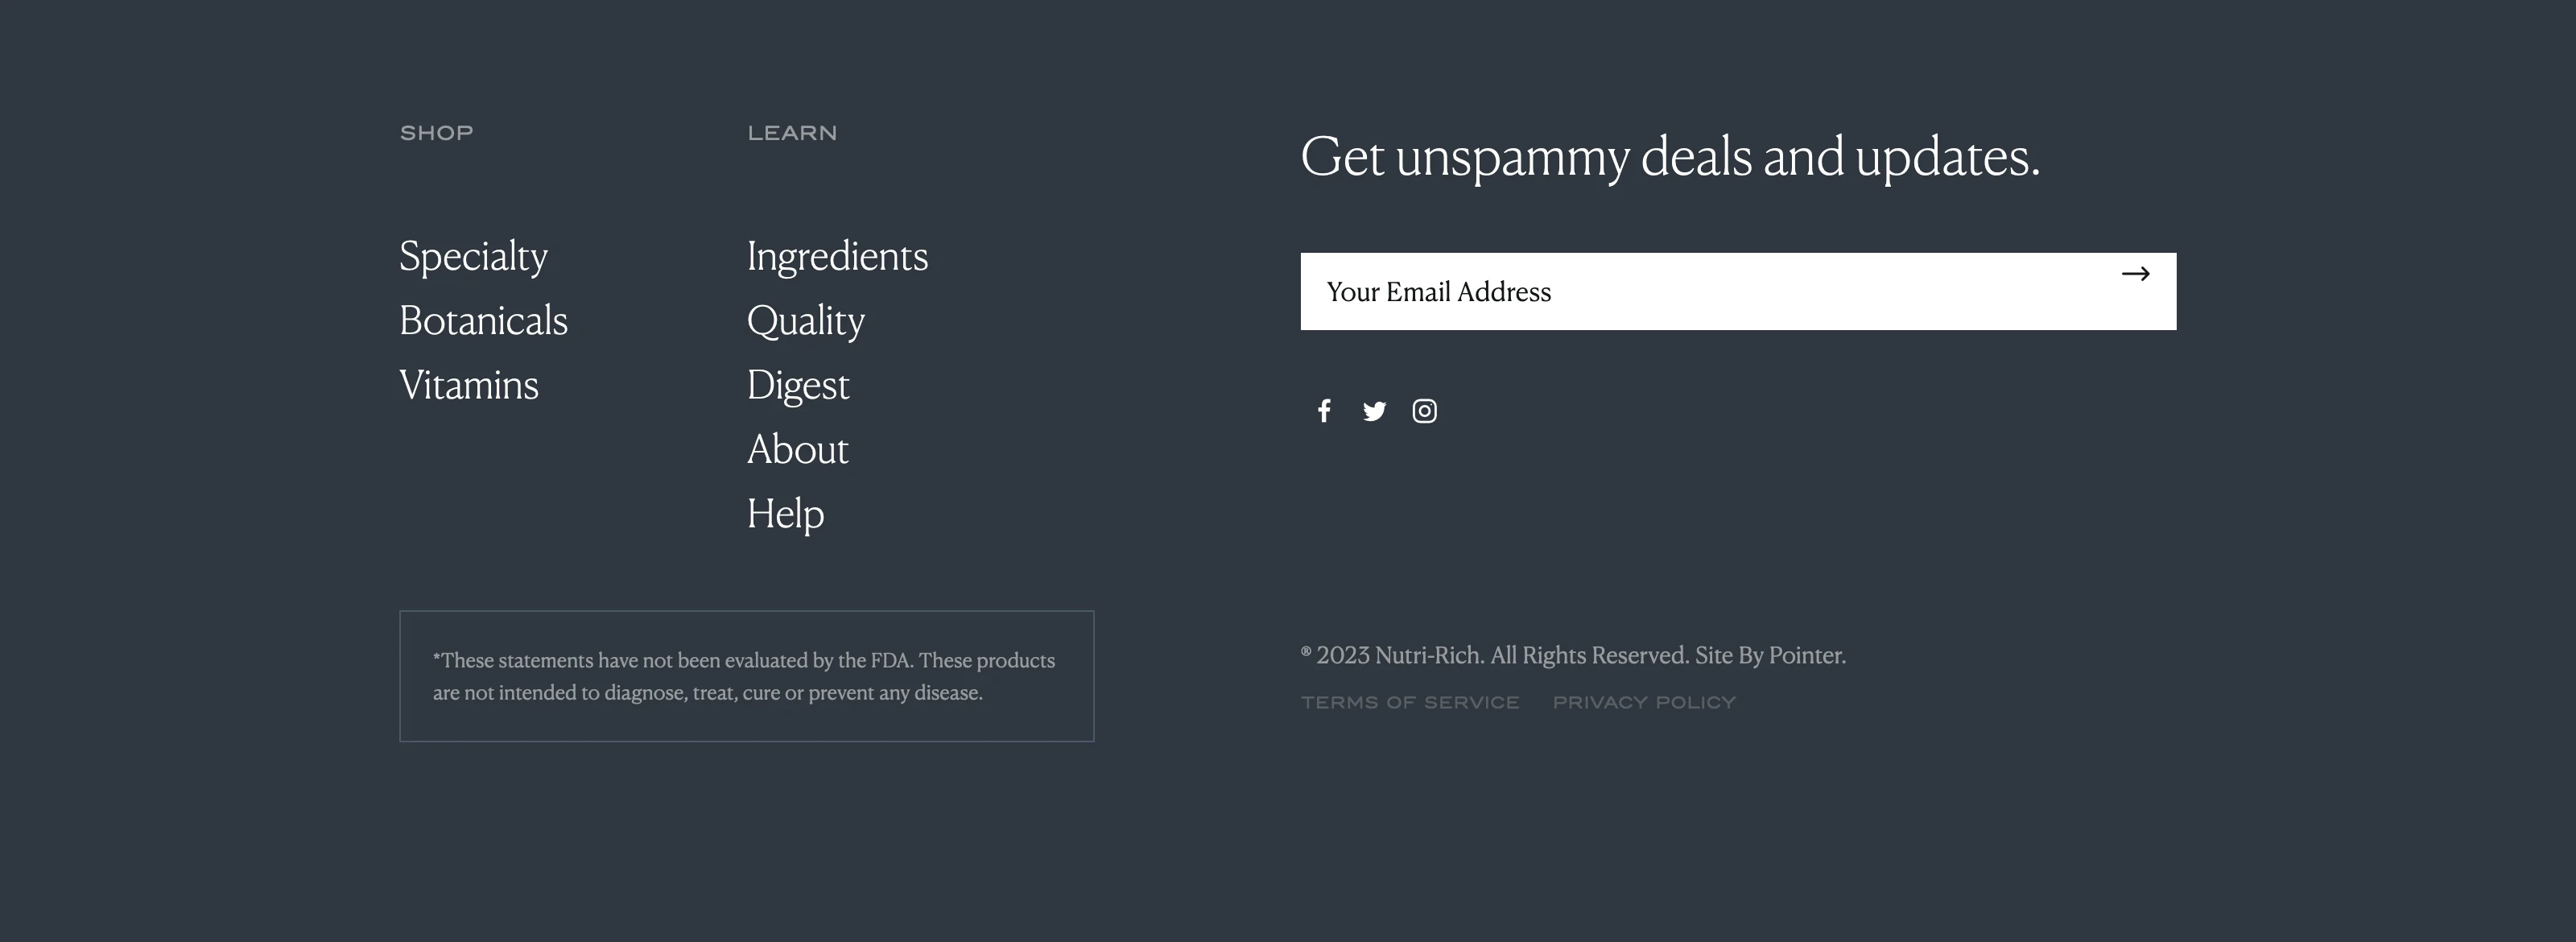The height and width of the screenshot is (942, 2576).
Task: Open the Botanicals shop link
Action: 483,321
